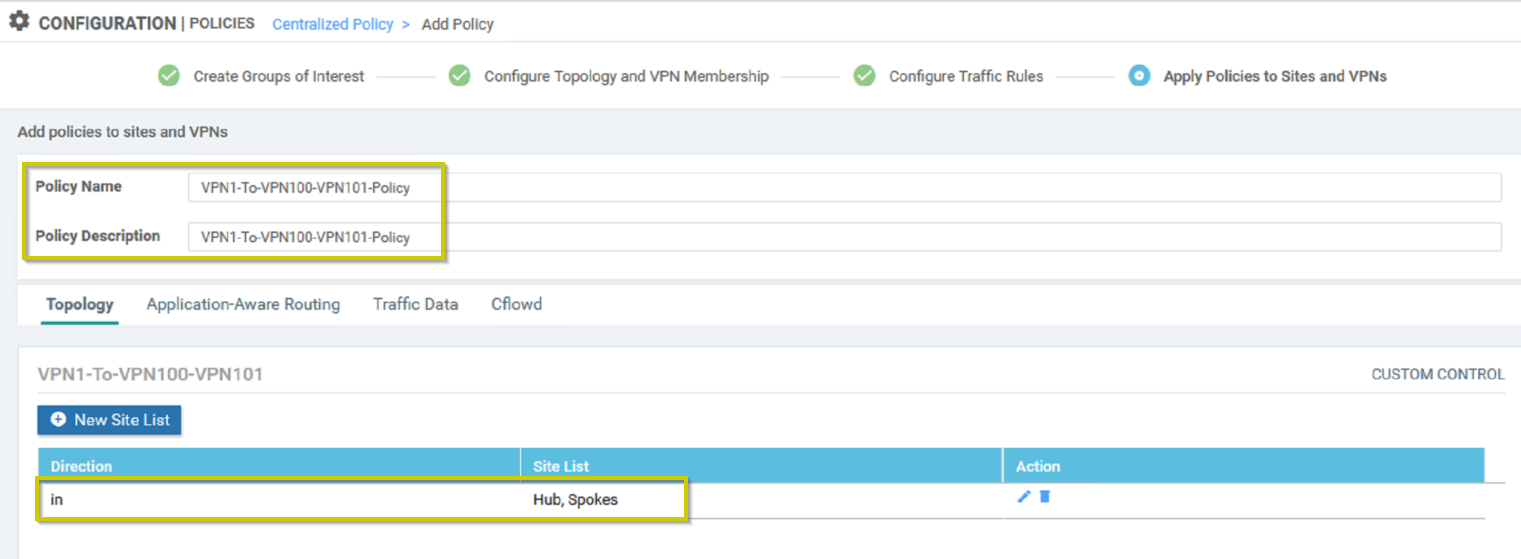Click the Configuration gear icon
This screenshot has width=1521, height=559.
[19, 21]
